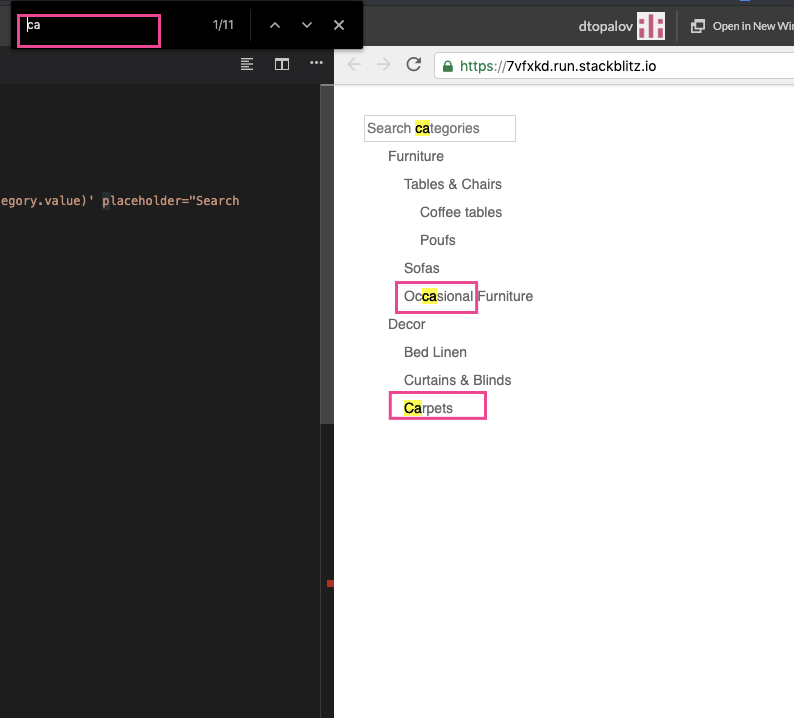Select the Carpets tree item

pyautogui.click(x=428, y=408)
